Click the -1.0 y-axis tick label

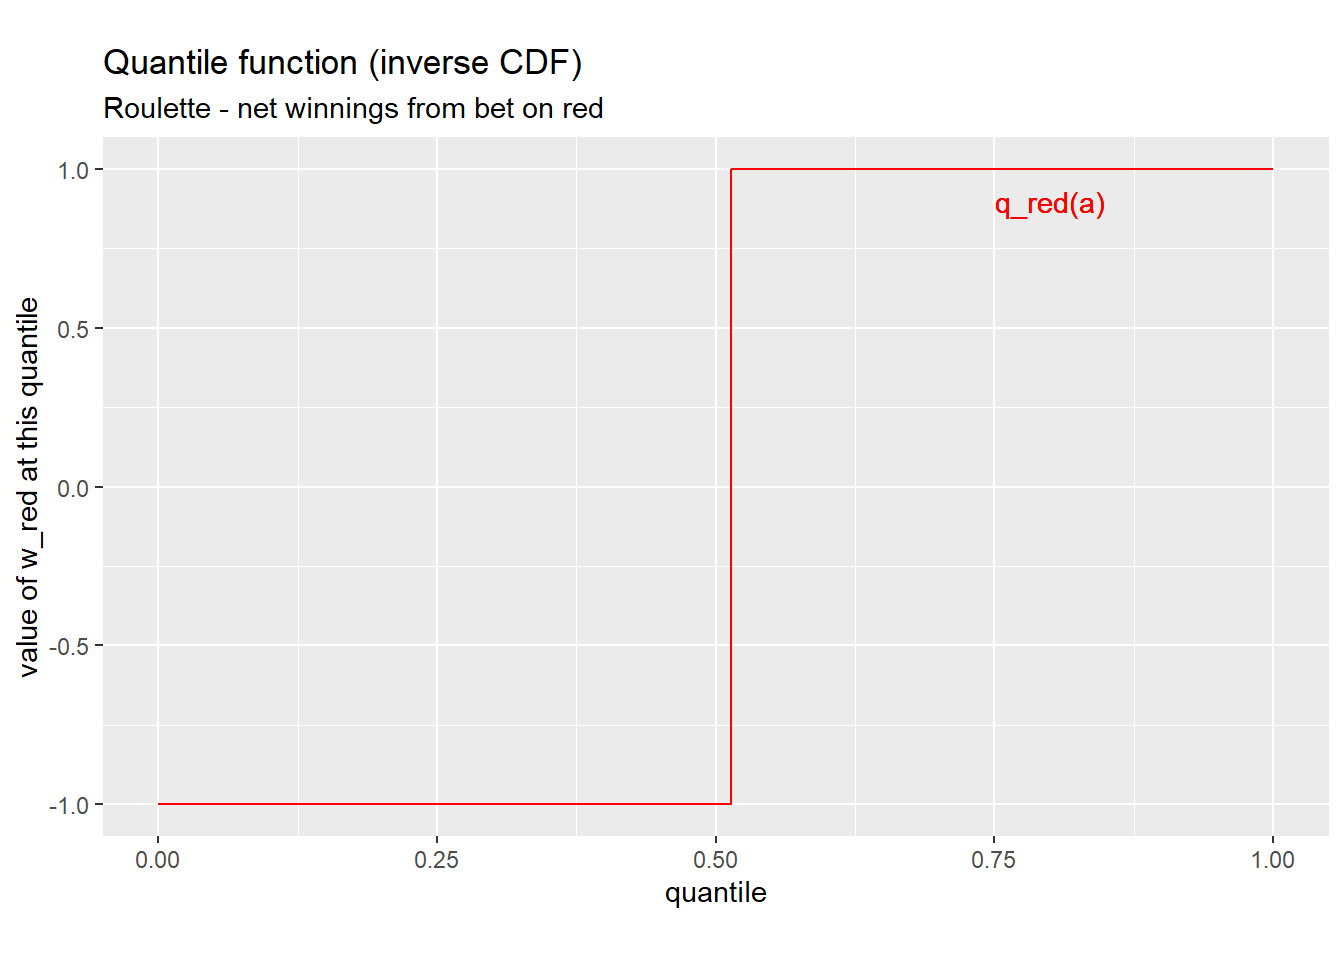tap(70, 805)
